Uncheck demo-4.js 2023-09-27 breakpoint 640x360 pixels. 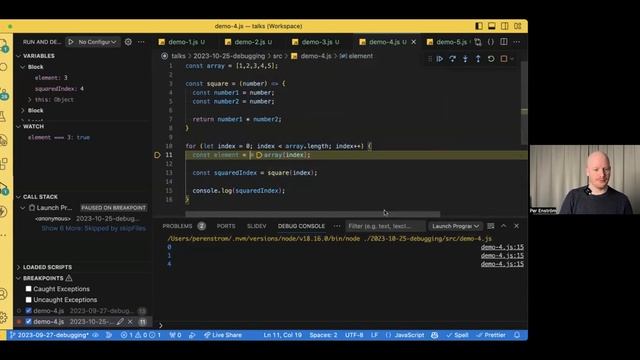pyautogui.click(x=29, y=311)
